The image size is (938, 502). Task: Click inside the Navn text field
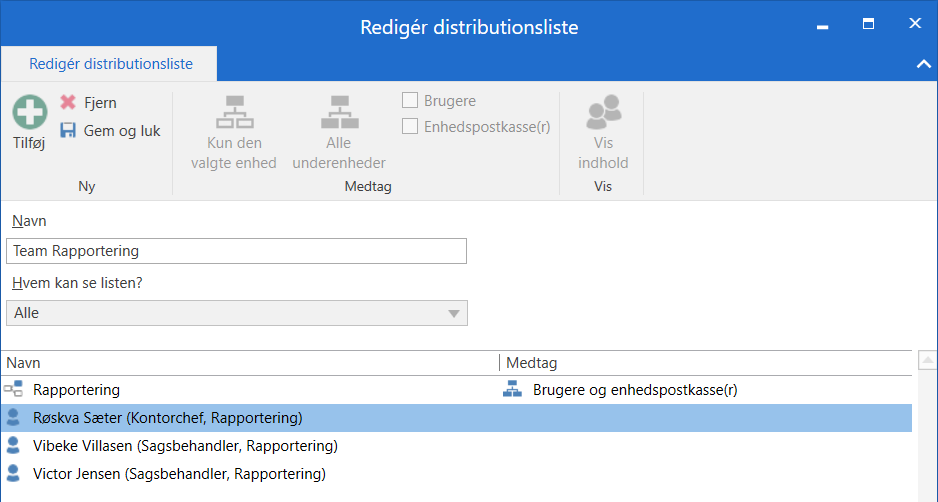point(236,251)
